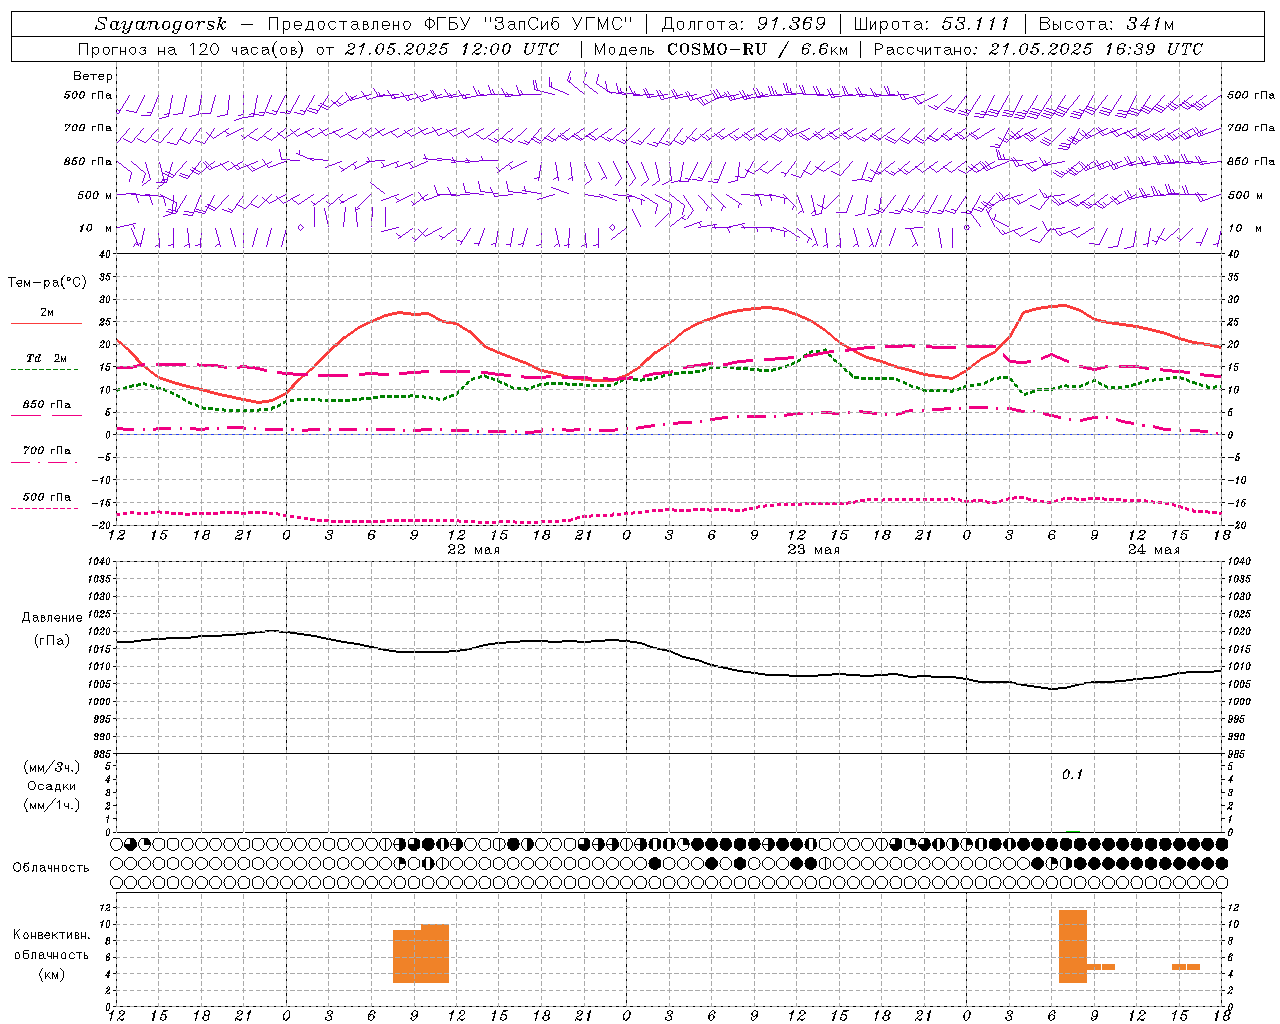Click the Широта: 53.111 value

[932, 24]
